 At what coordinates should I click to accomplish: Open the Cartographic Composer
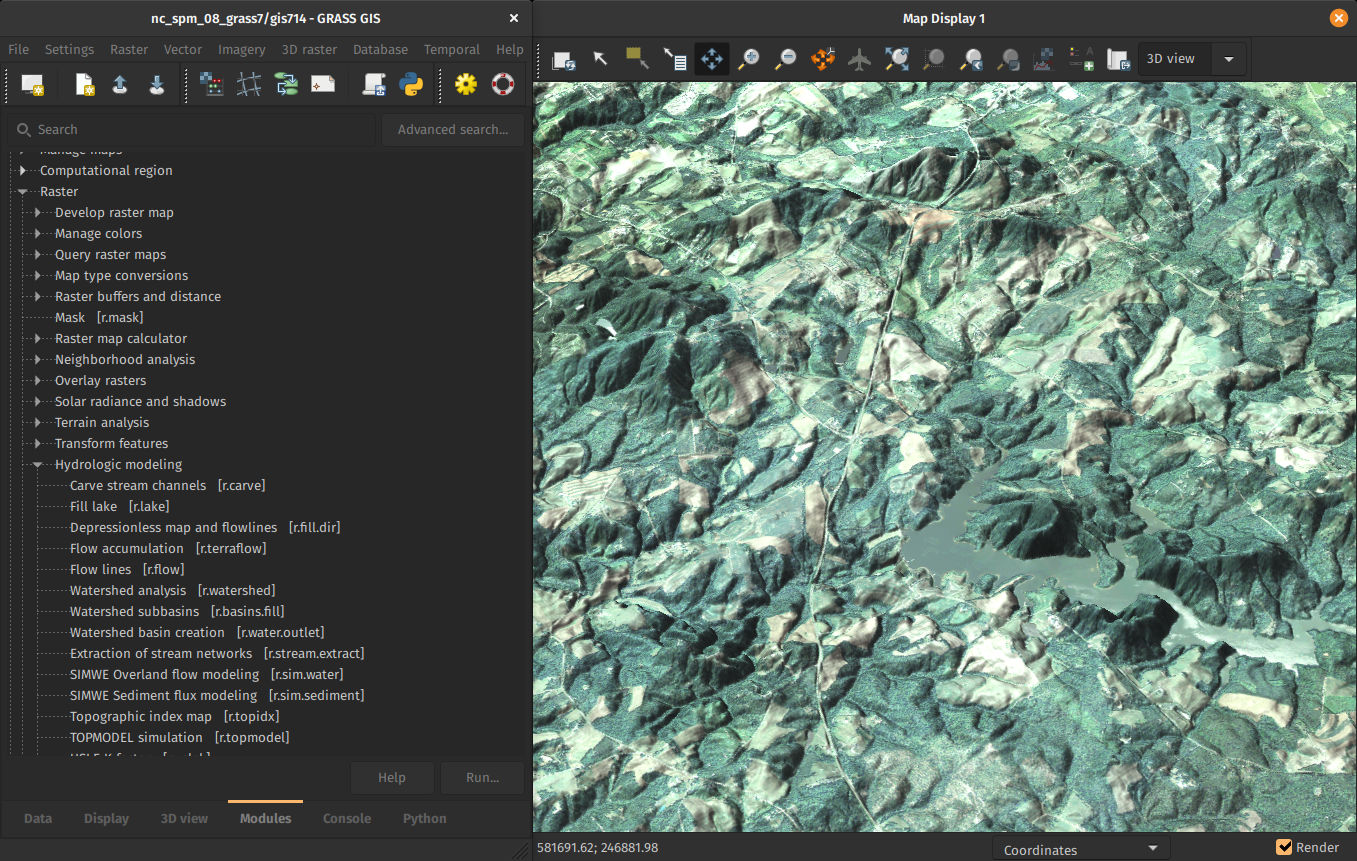323,85
